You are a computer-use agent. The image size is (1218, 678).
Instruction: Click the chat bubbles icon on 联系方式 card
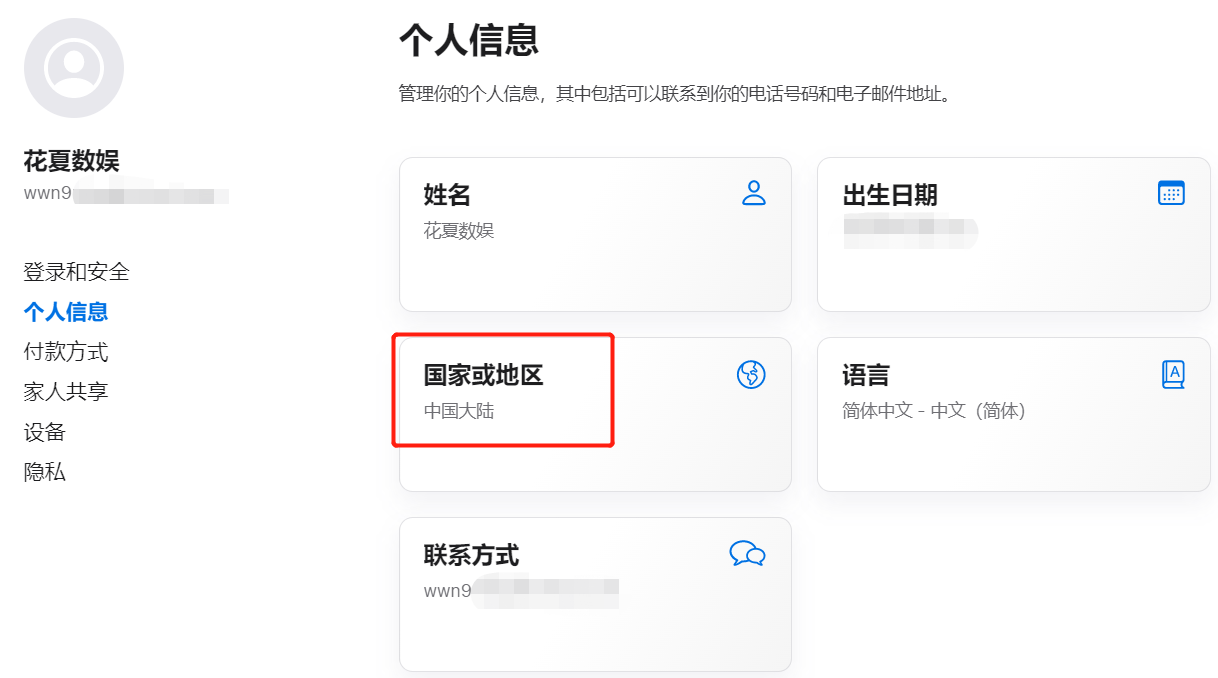(x=747, y=553)
